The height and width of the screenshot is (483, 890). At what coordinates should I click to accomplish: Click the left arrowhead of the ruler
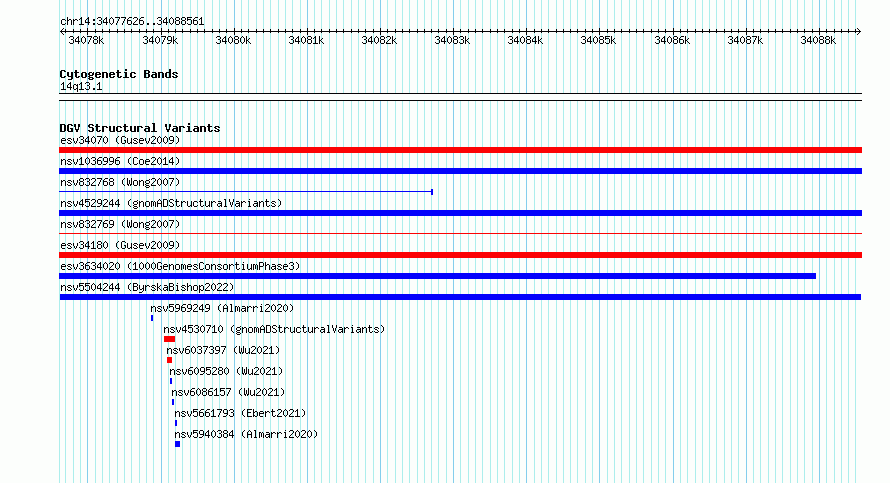pyautogui.click(x=62, y=32)
